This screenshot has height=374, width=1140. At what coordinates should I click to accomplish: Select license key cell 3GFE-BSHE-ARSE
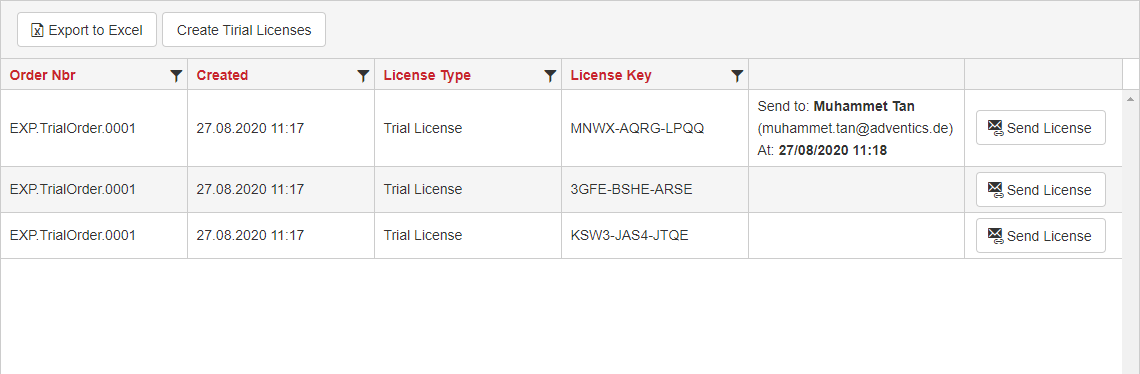coord(655,190)
